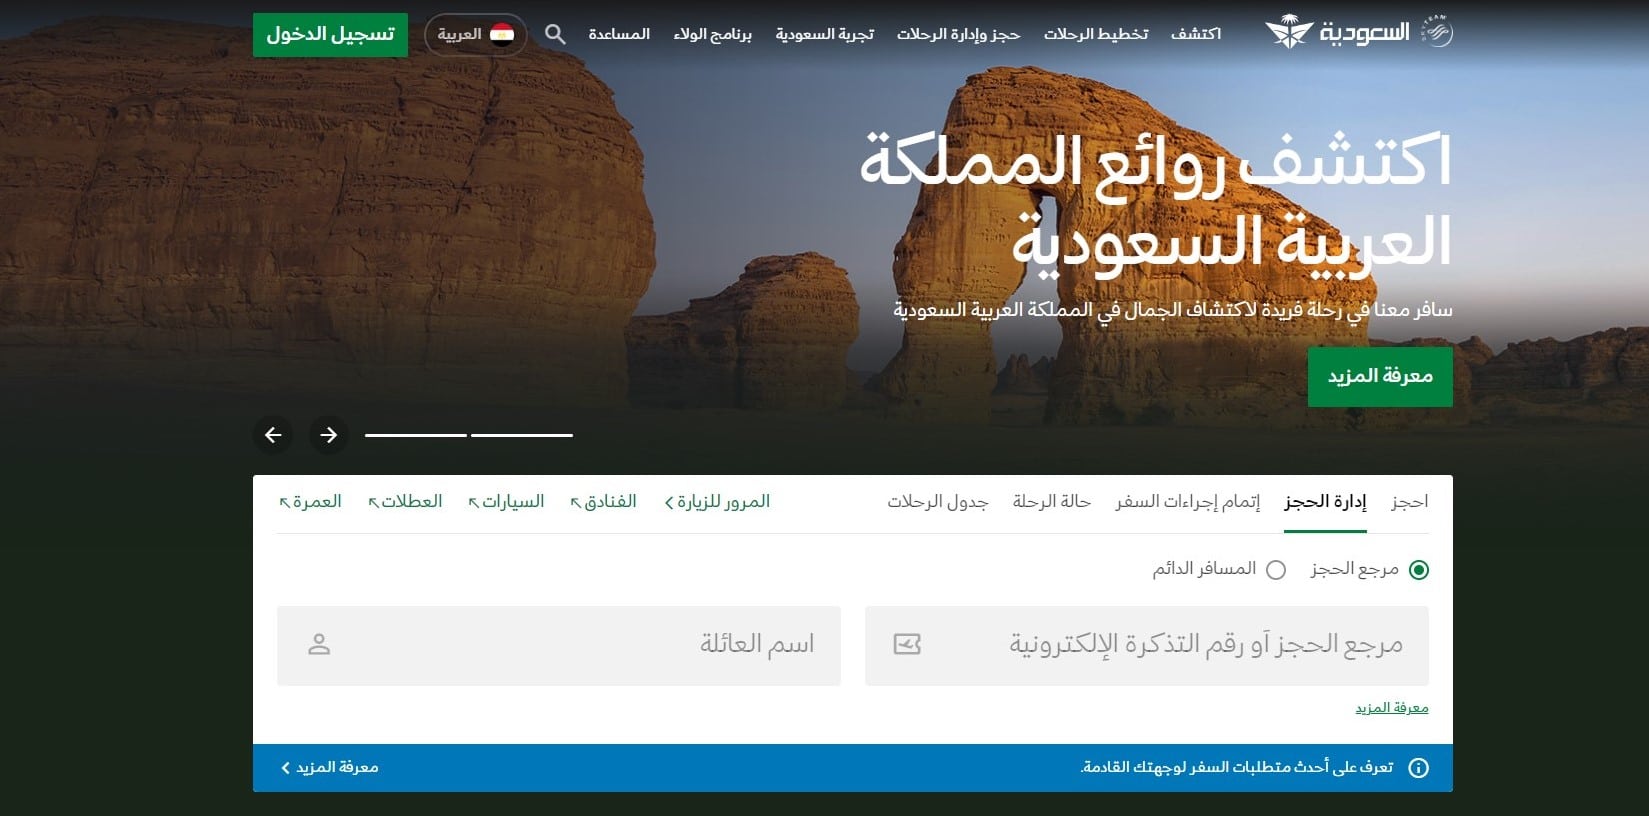
Task: Click the person icon in family name field
Action: [319, 644]
